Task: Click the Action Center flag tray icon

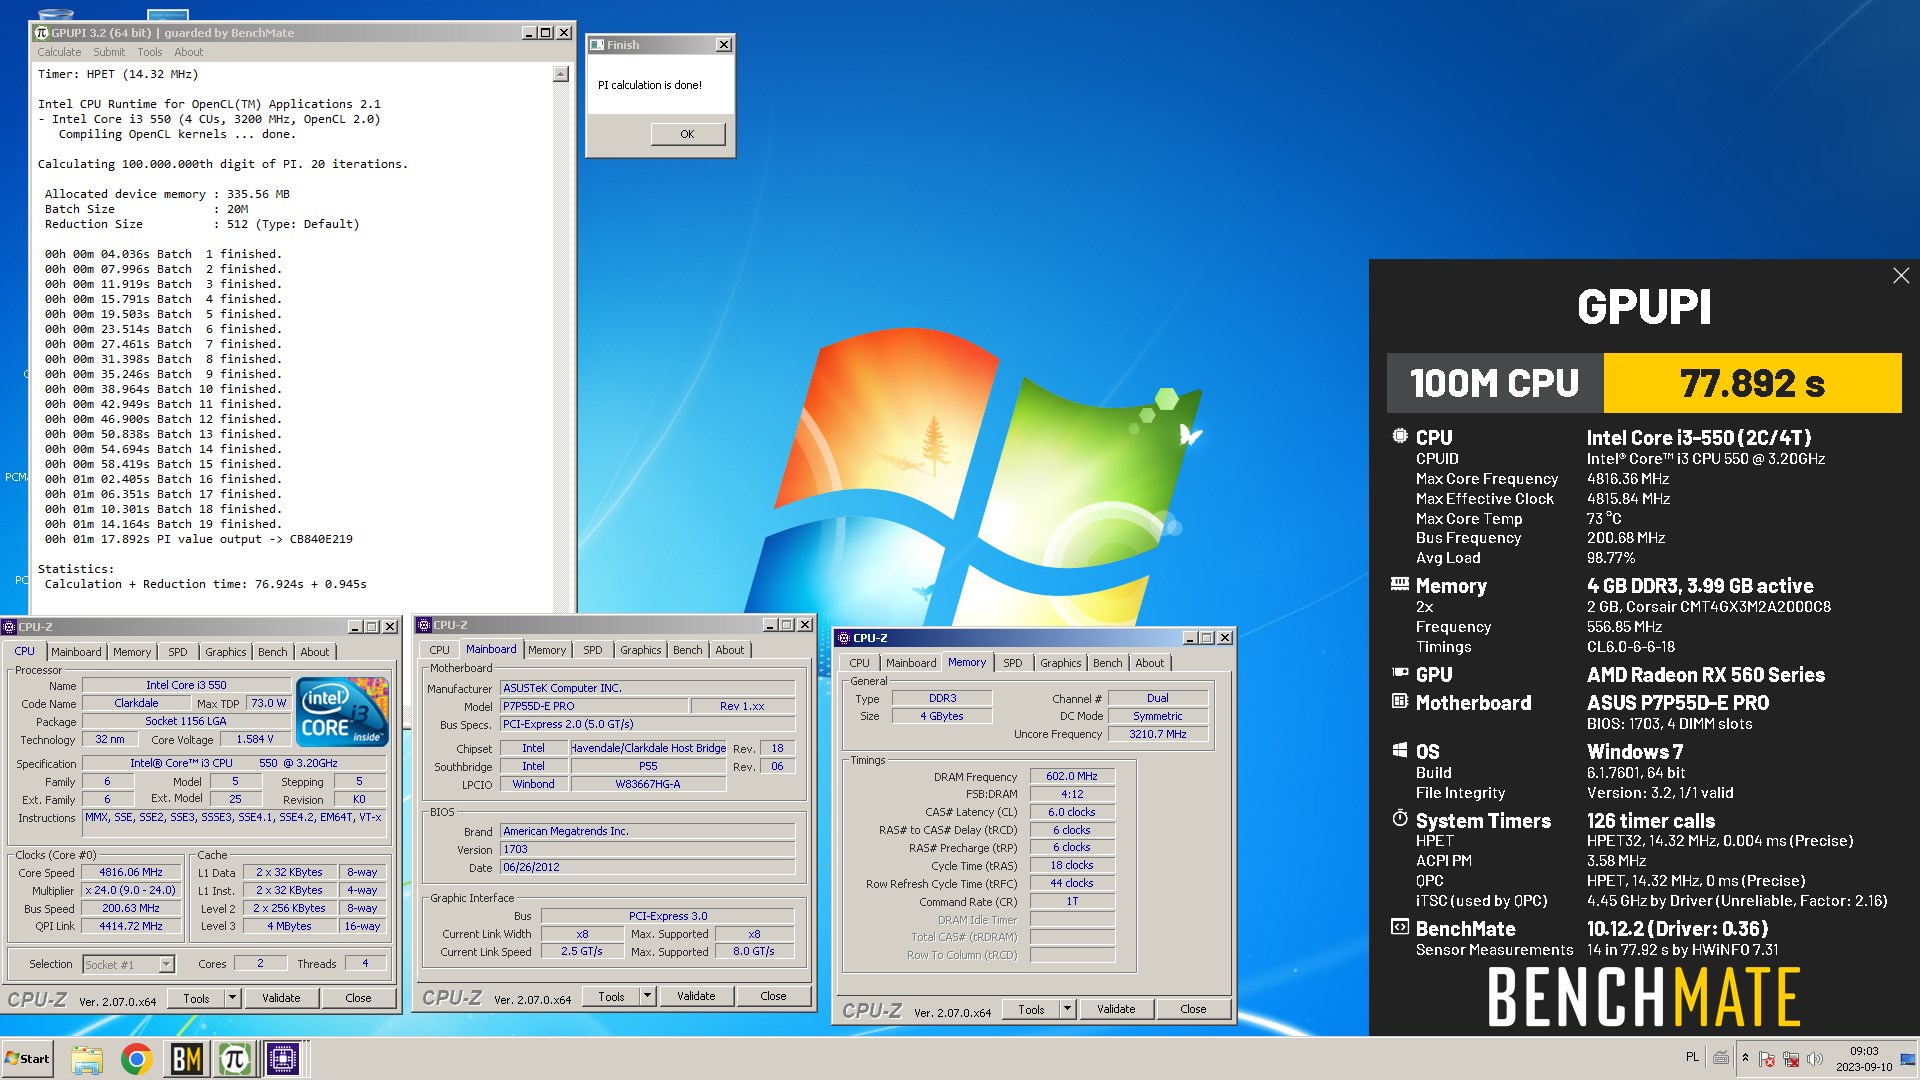Action: 1767,1059
